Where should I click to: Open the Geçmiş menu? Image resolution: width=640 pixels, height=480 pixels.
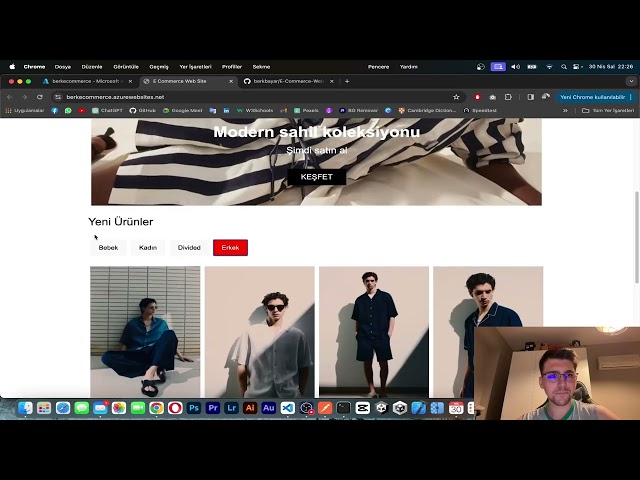tap(159, 67)
